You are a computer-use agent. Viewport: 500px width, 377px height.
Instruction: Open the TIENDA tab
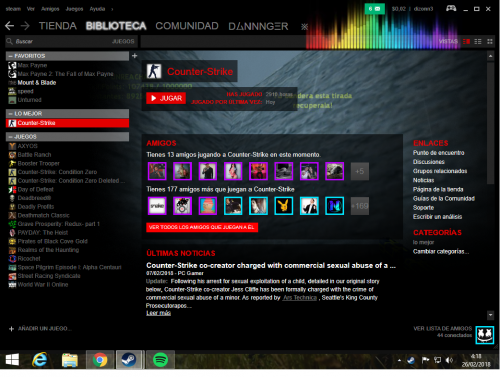[x=58, y=26]
